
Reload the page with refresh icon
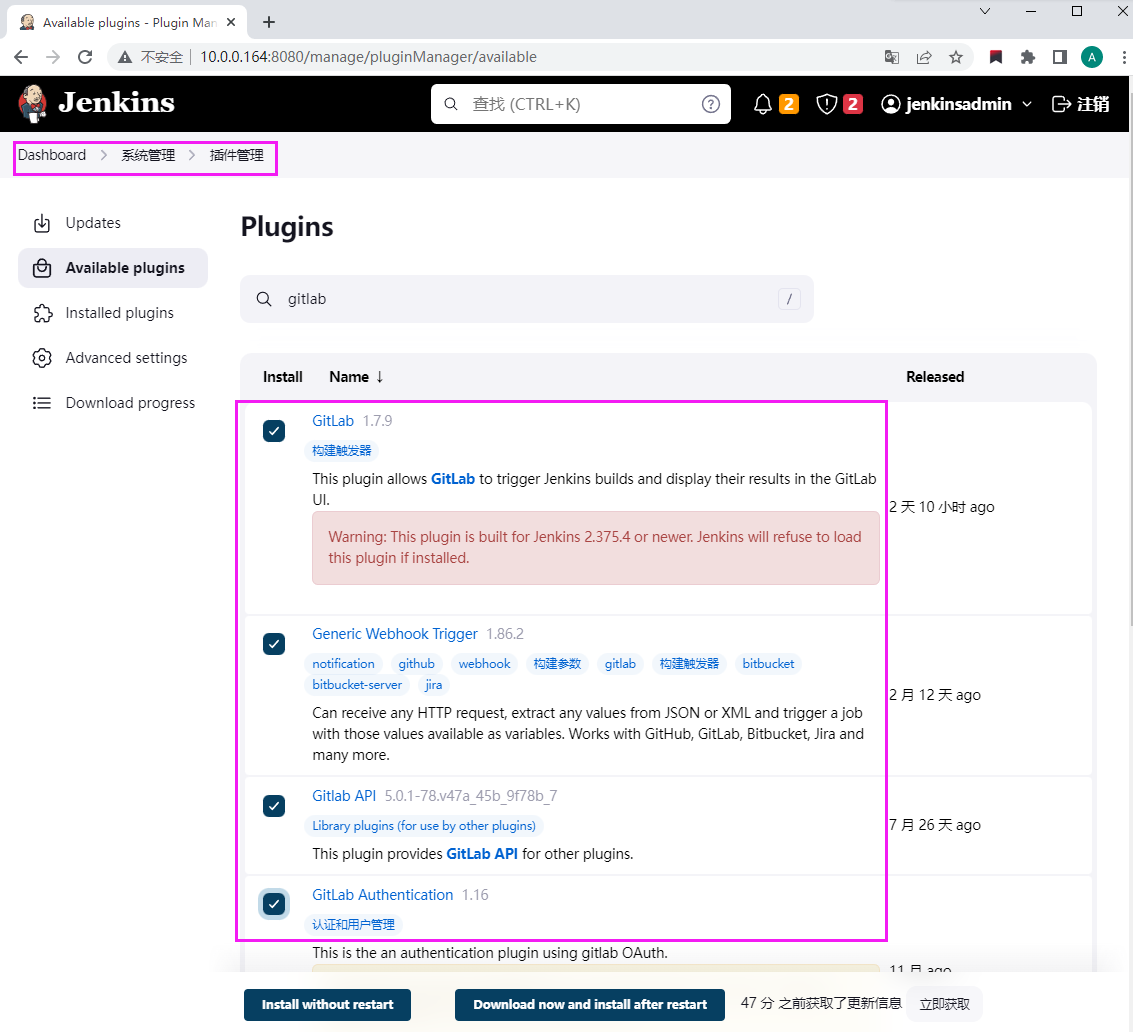point(85,57)
